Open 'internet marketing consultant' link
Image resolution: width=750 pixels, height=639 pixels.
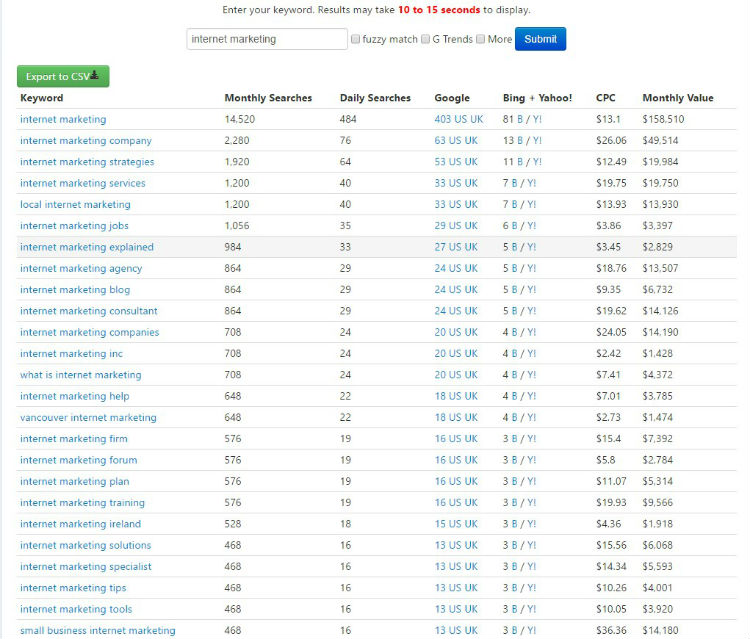click(88, 311)
